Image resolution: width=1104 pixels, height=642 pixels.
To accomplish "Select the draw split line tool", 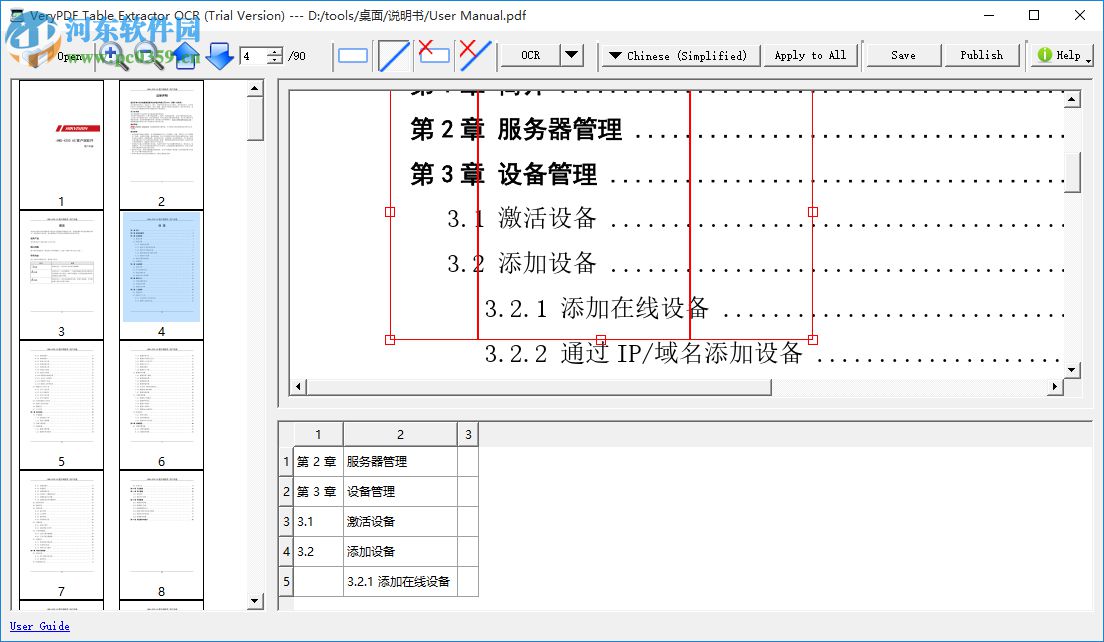I will pyautogui.click(x=392, y=55).
